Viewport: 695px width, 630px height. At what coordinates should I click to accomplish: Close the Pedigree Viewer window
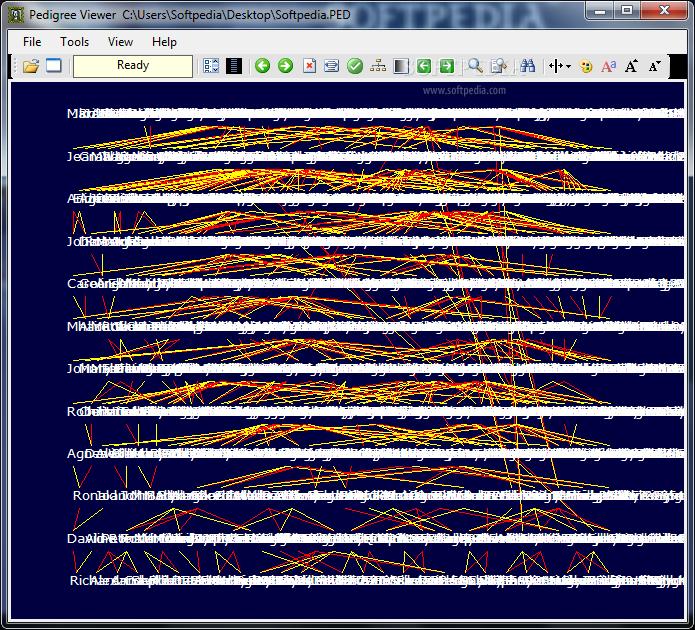tap(664, 11)
